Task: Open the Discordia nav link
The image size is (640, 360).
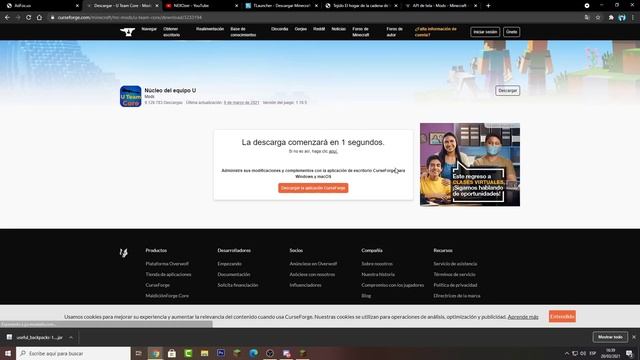Action: (280, 29)
